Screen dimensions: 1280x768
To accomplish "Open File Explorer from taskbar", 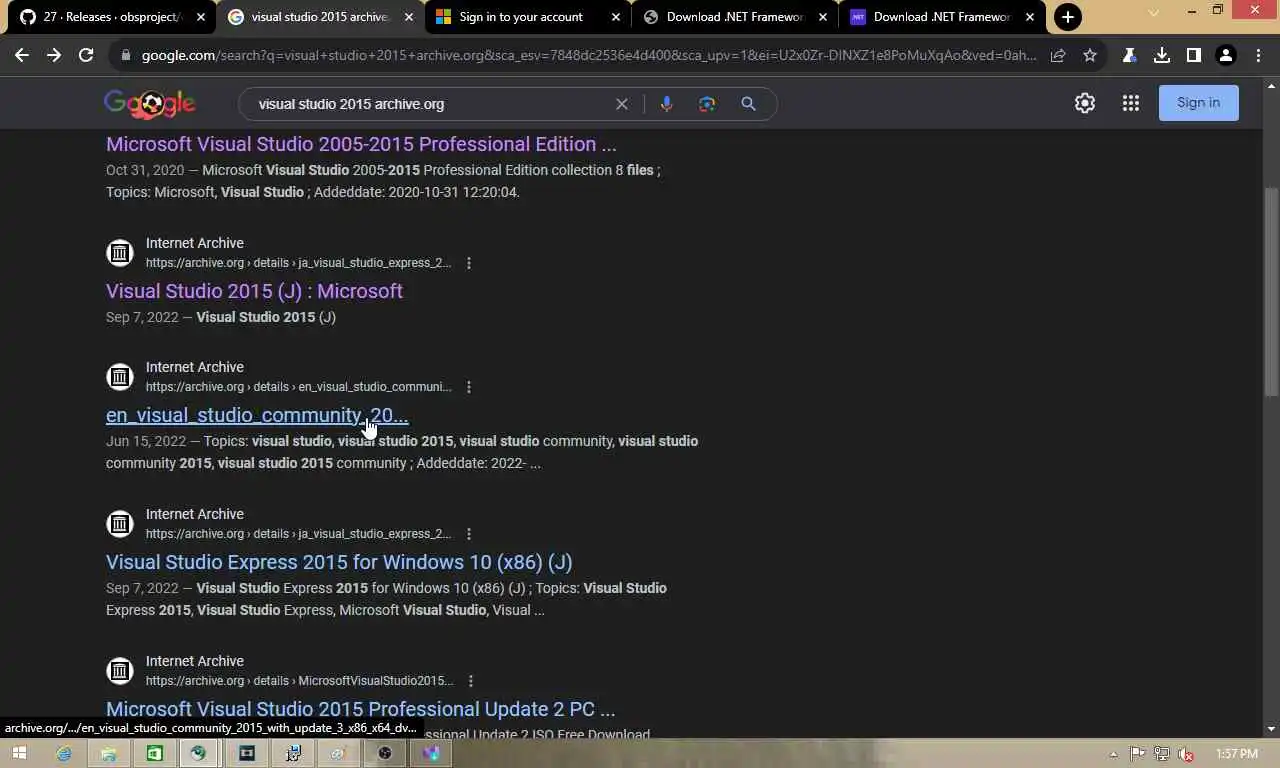I will point(109,753).
